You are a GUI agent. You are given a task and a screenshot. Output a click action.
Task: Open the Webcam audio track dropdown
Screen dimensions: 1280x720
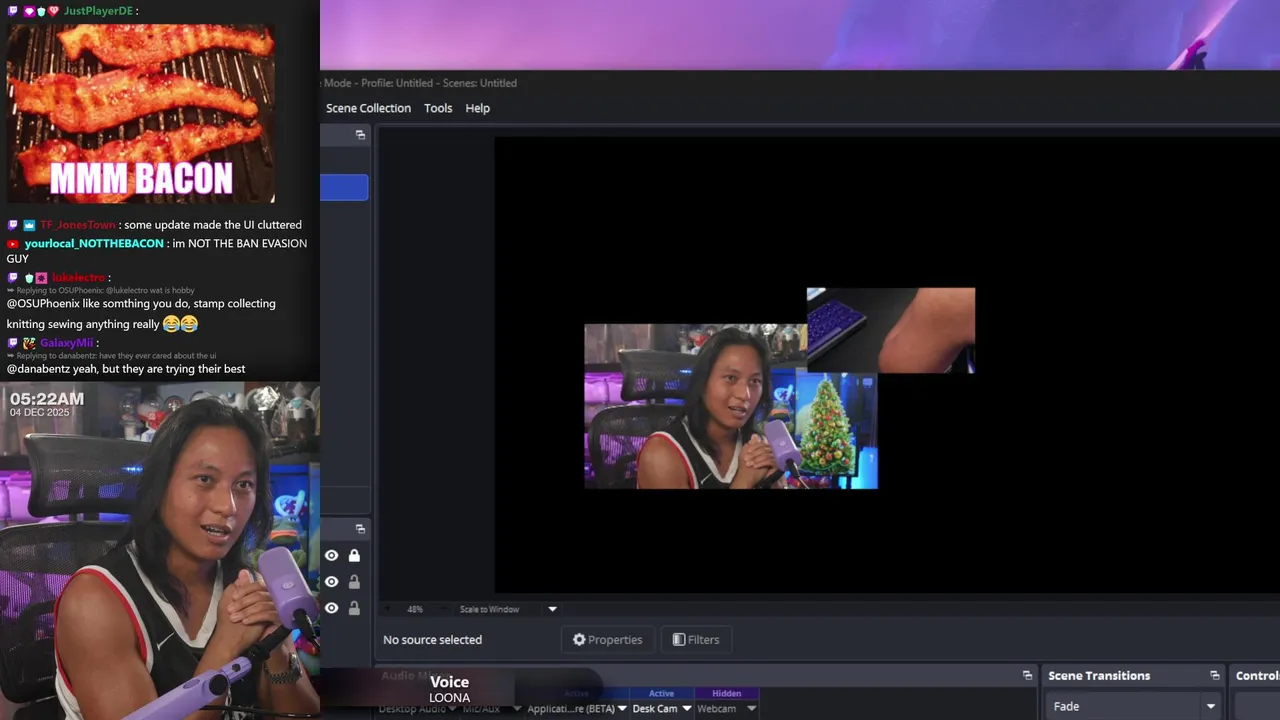point(752,709)
